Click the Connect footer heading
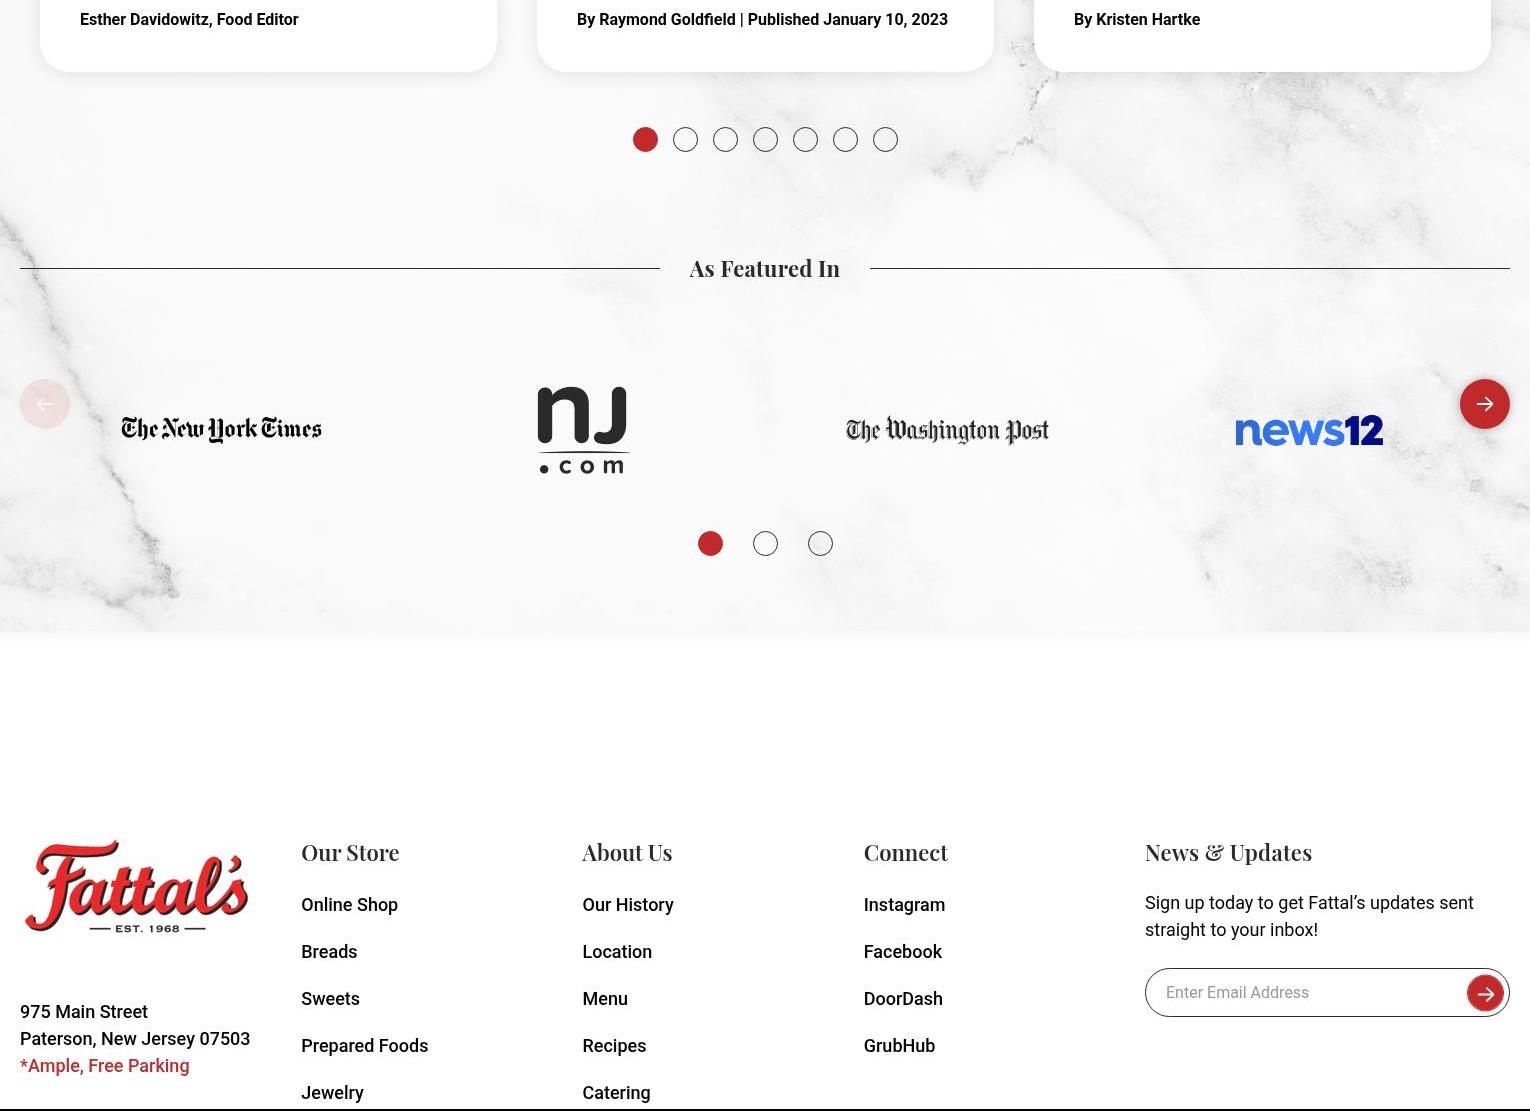This screenshot has width=1530, height=1111. pyautogui.click(x=905, y=852)
